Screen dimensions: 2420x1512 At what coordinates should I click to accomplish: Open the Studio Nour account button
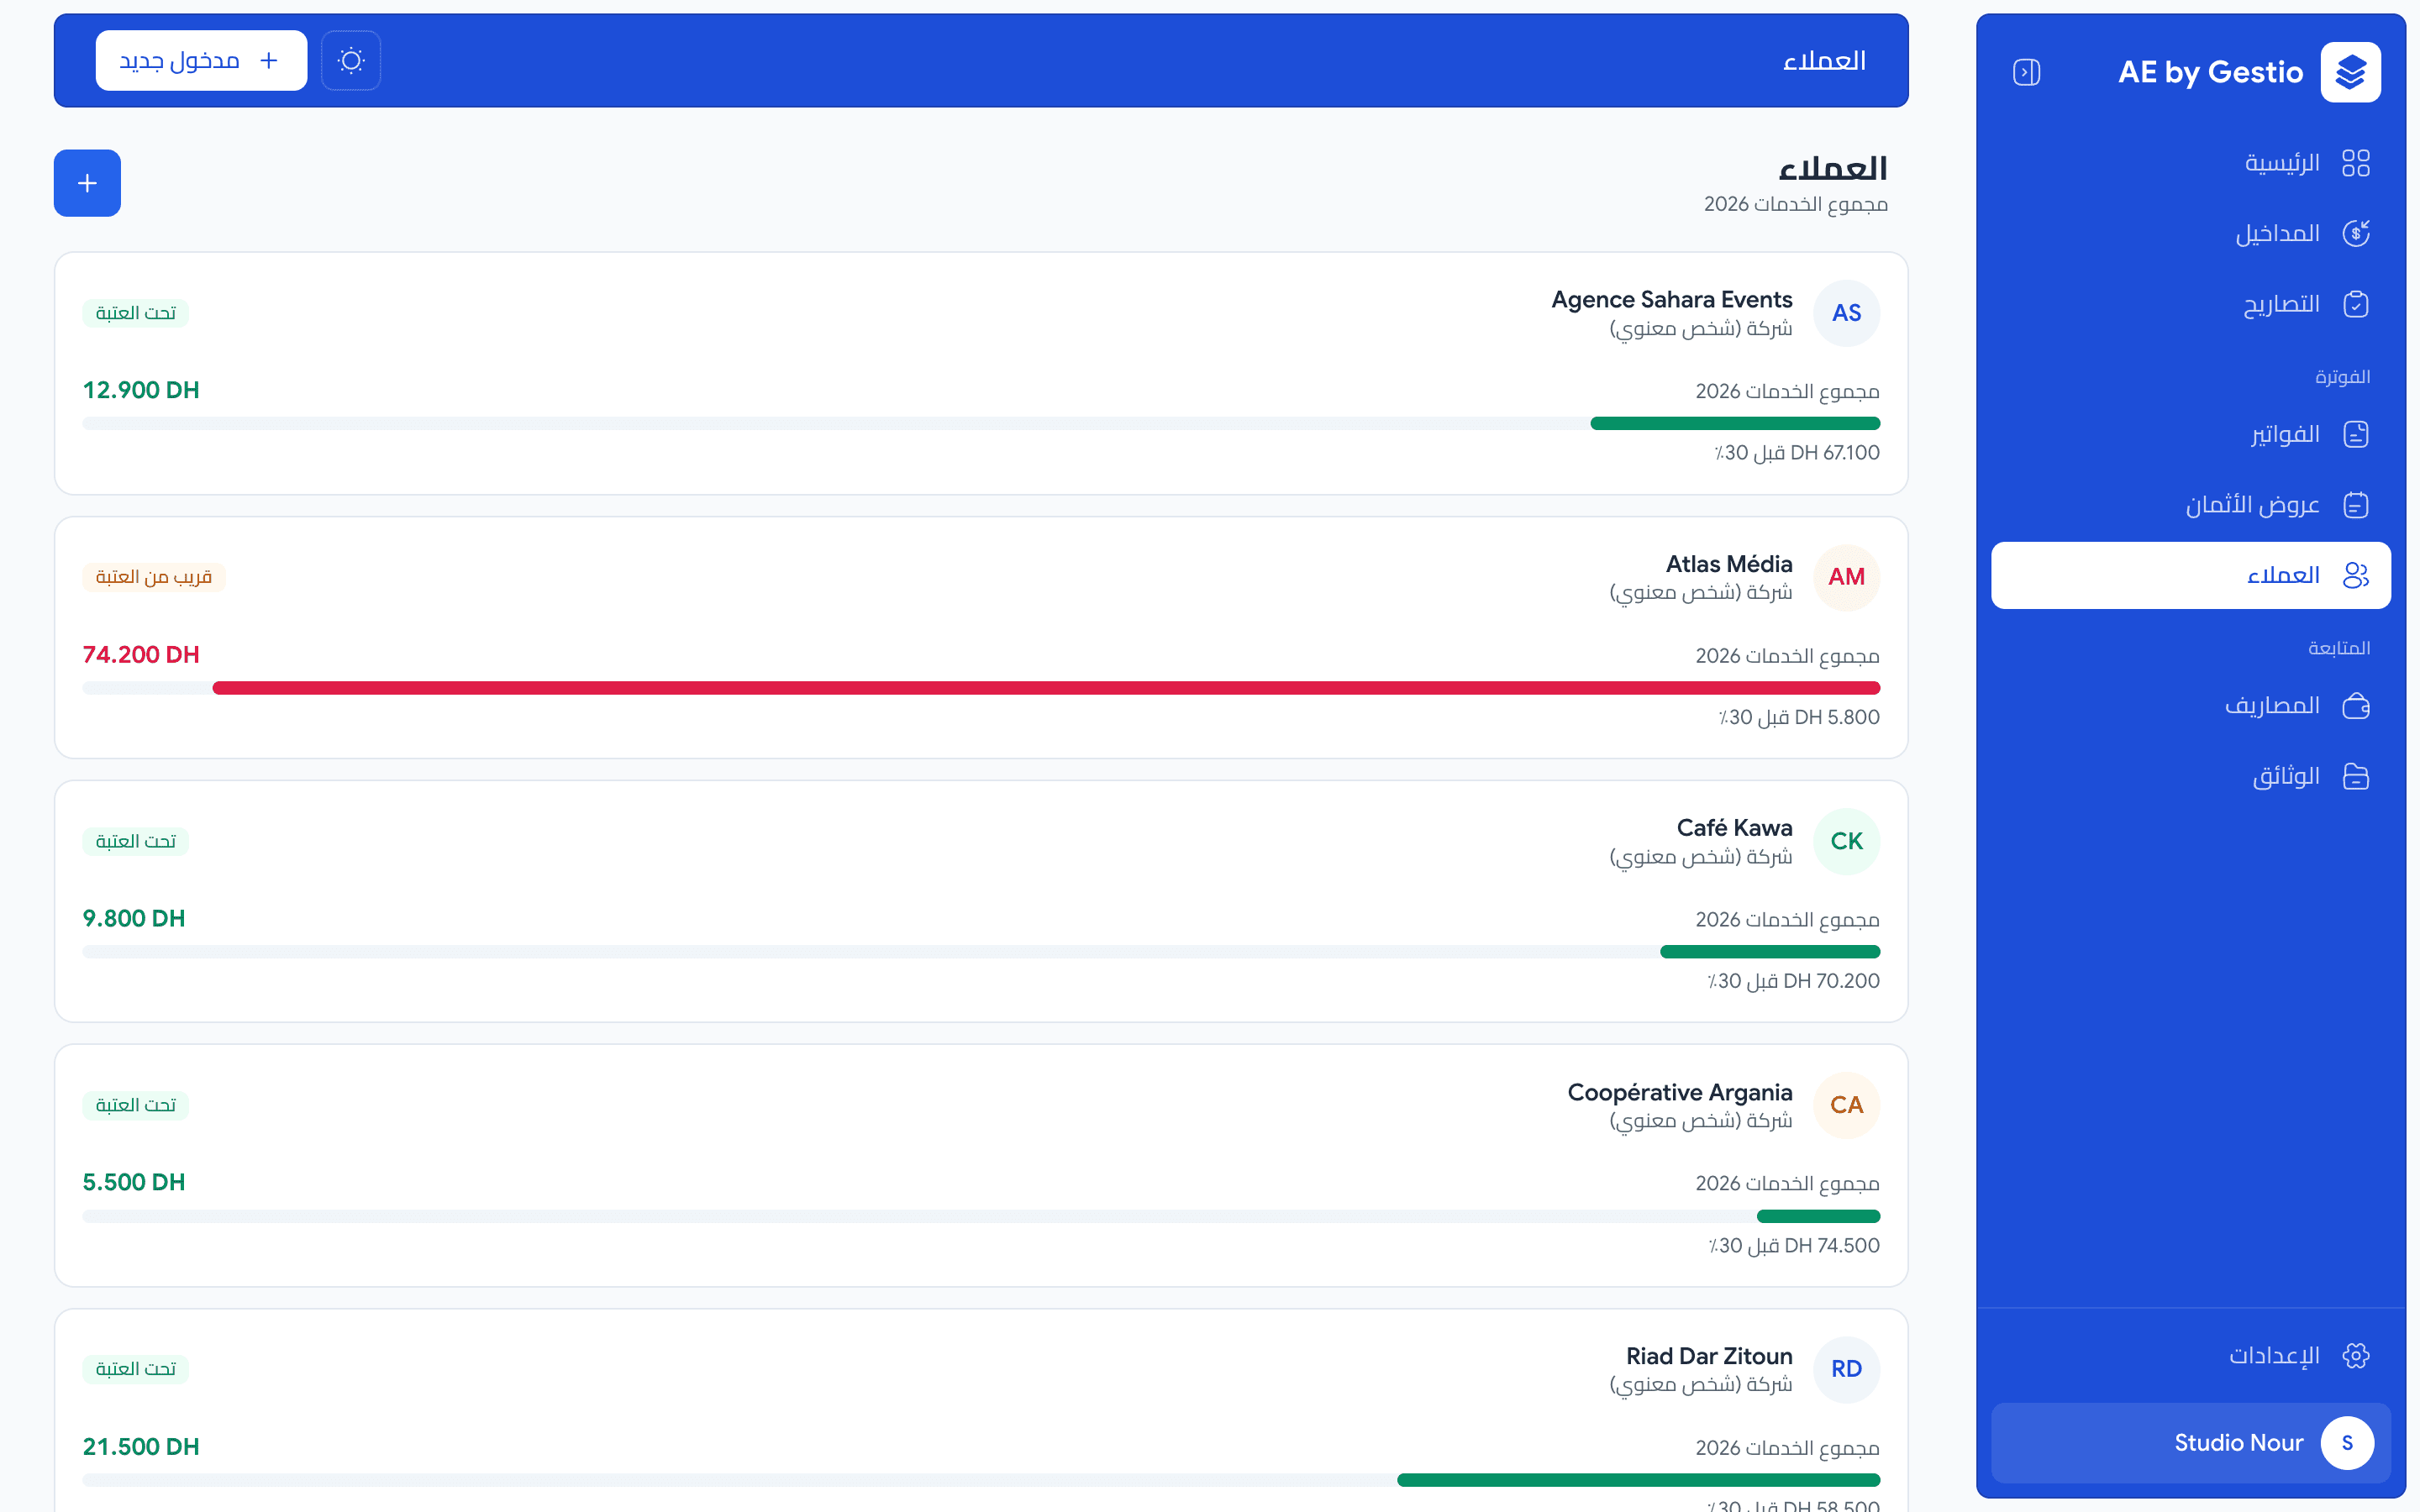click(x=2190, y=1443)
